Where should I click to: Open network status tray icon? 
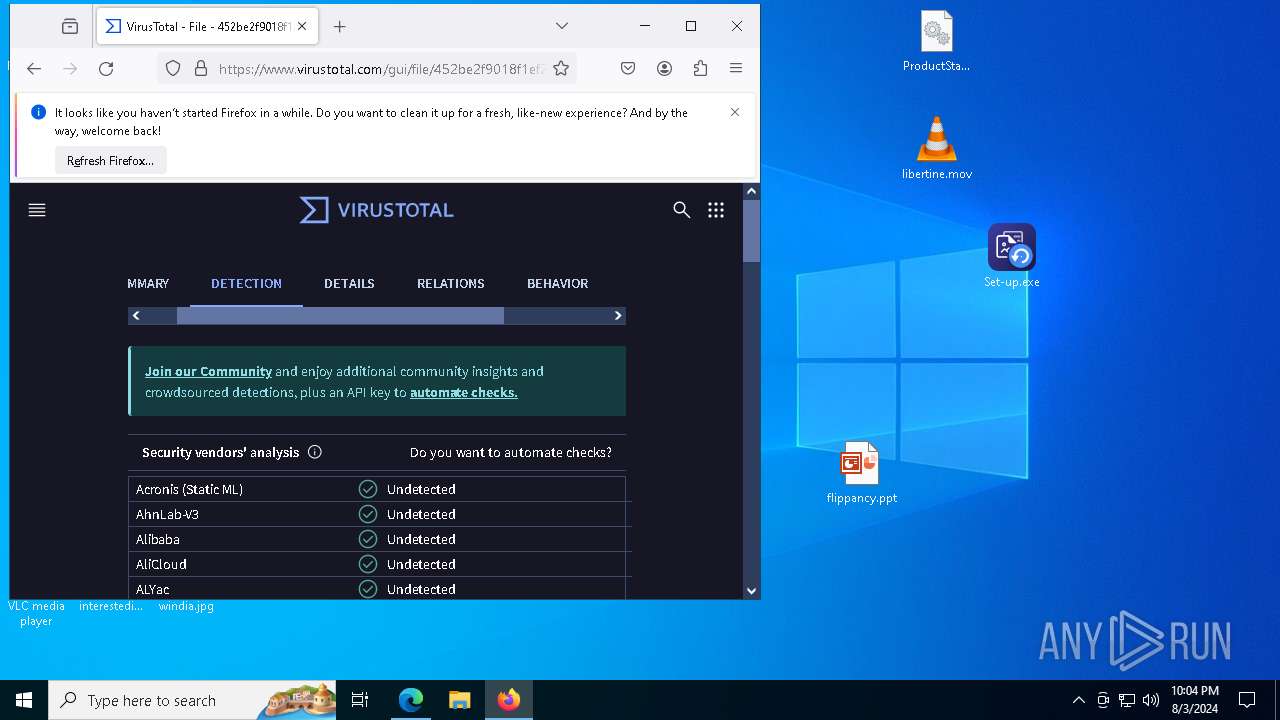click(1127, 700)
